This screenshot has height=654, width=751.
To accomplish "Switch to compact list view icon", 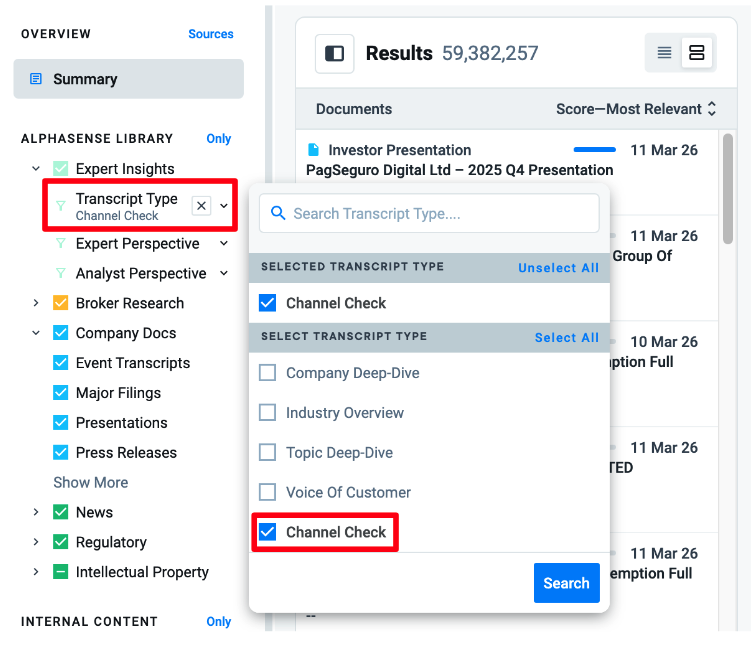I will click(664, 53).
